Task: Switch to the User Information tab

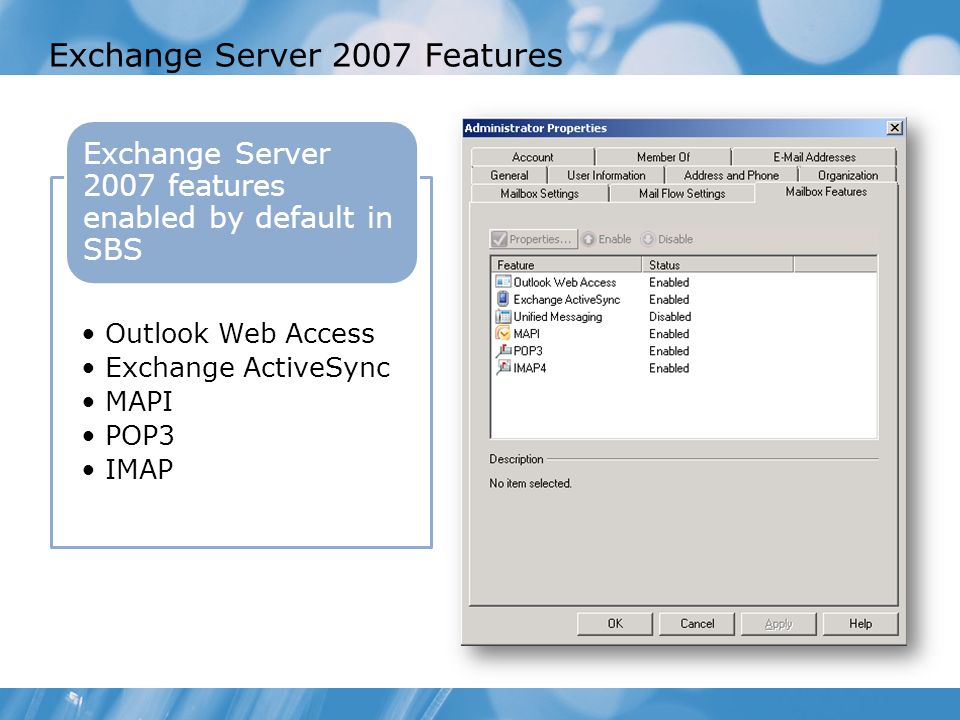Action: (x=606, y=176)
